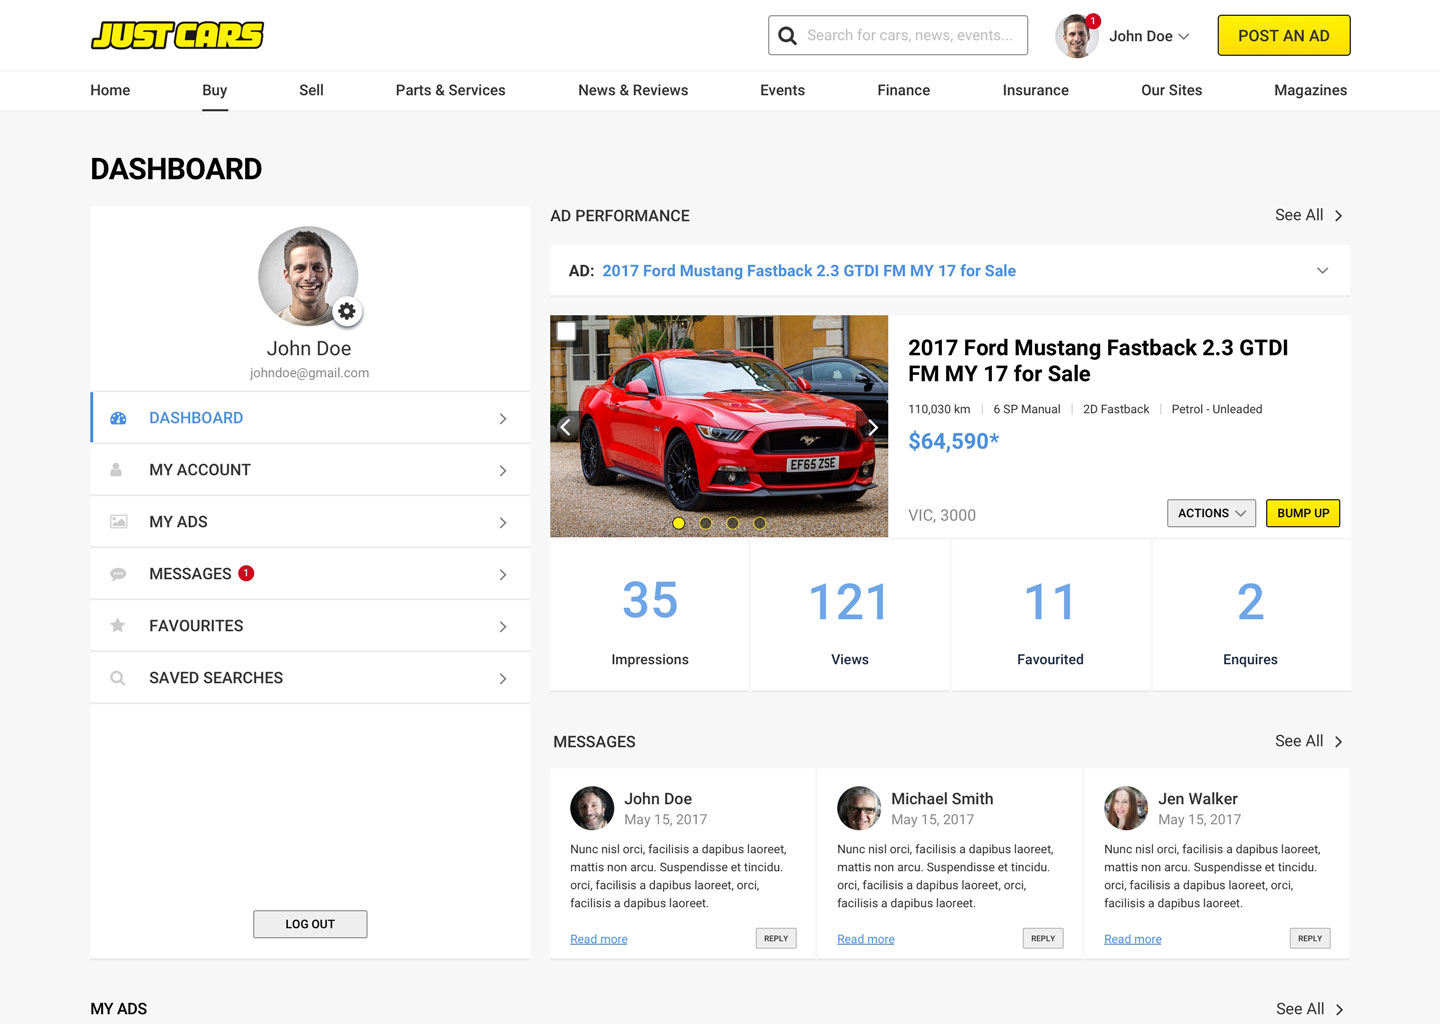
Task: Expand Favourites row chevron
Action: tap(503, 627)
